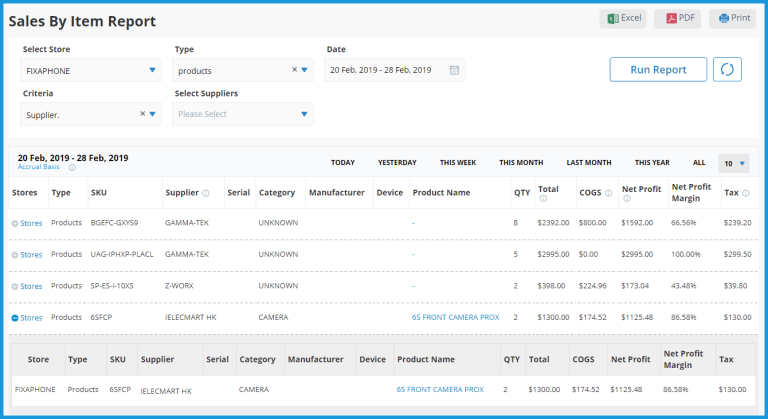
Task: Filter report by YESTERDAY
Action: point(397,163)
